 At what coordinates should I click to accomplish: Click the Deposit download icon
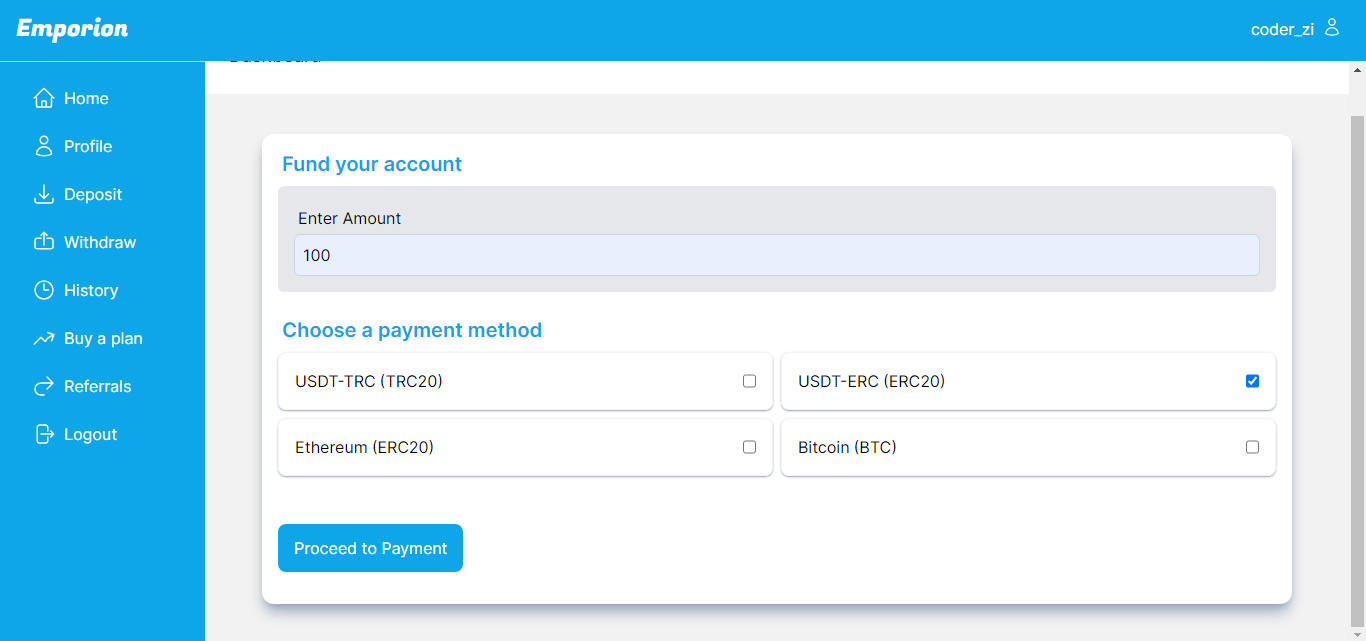(44, 194)
